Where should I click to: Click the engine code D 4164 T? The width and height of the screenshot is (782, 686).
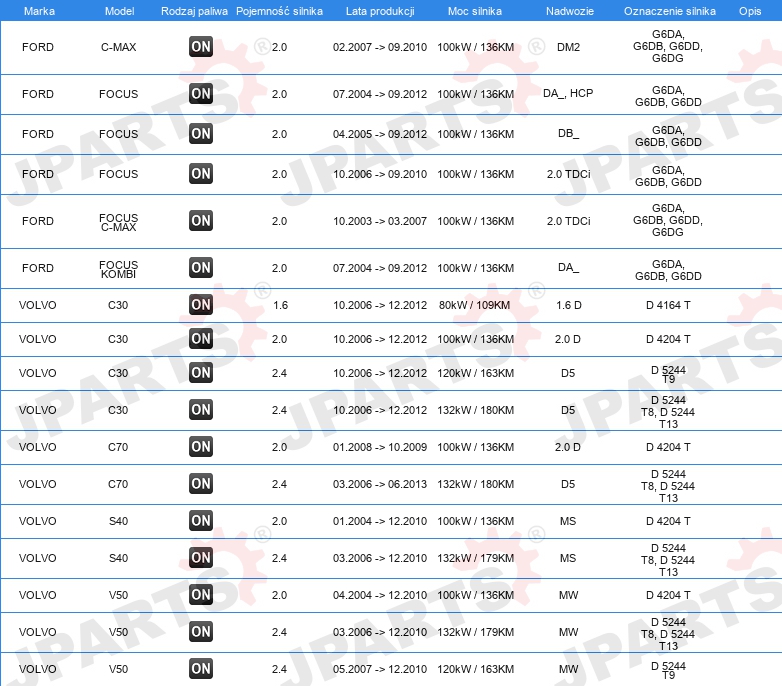click(668, 305)
